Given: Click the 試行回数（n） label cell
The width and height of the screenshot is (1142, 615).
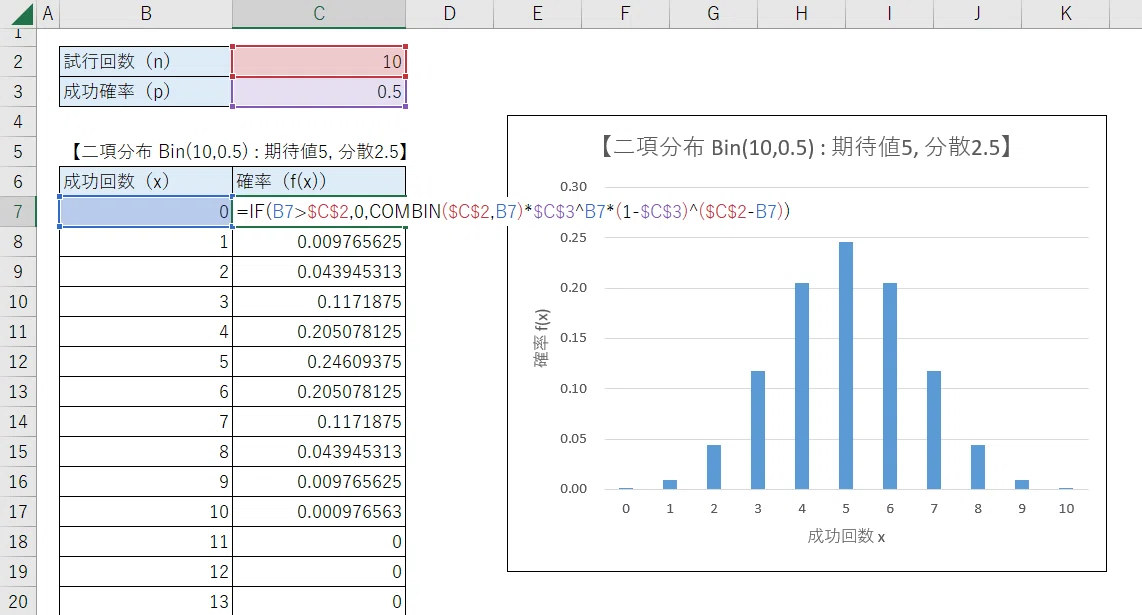Looking at the screenshot, I should pyautogui.click(x=146, y=62).
